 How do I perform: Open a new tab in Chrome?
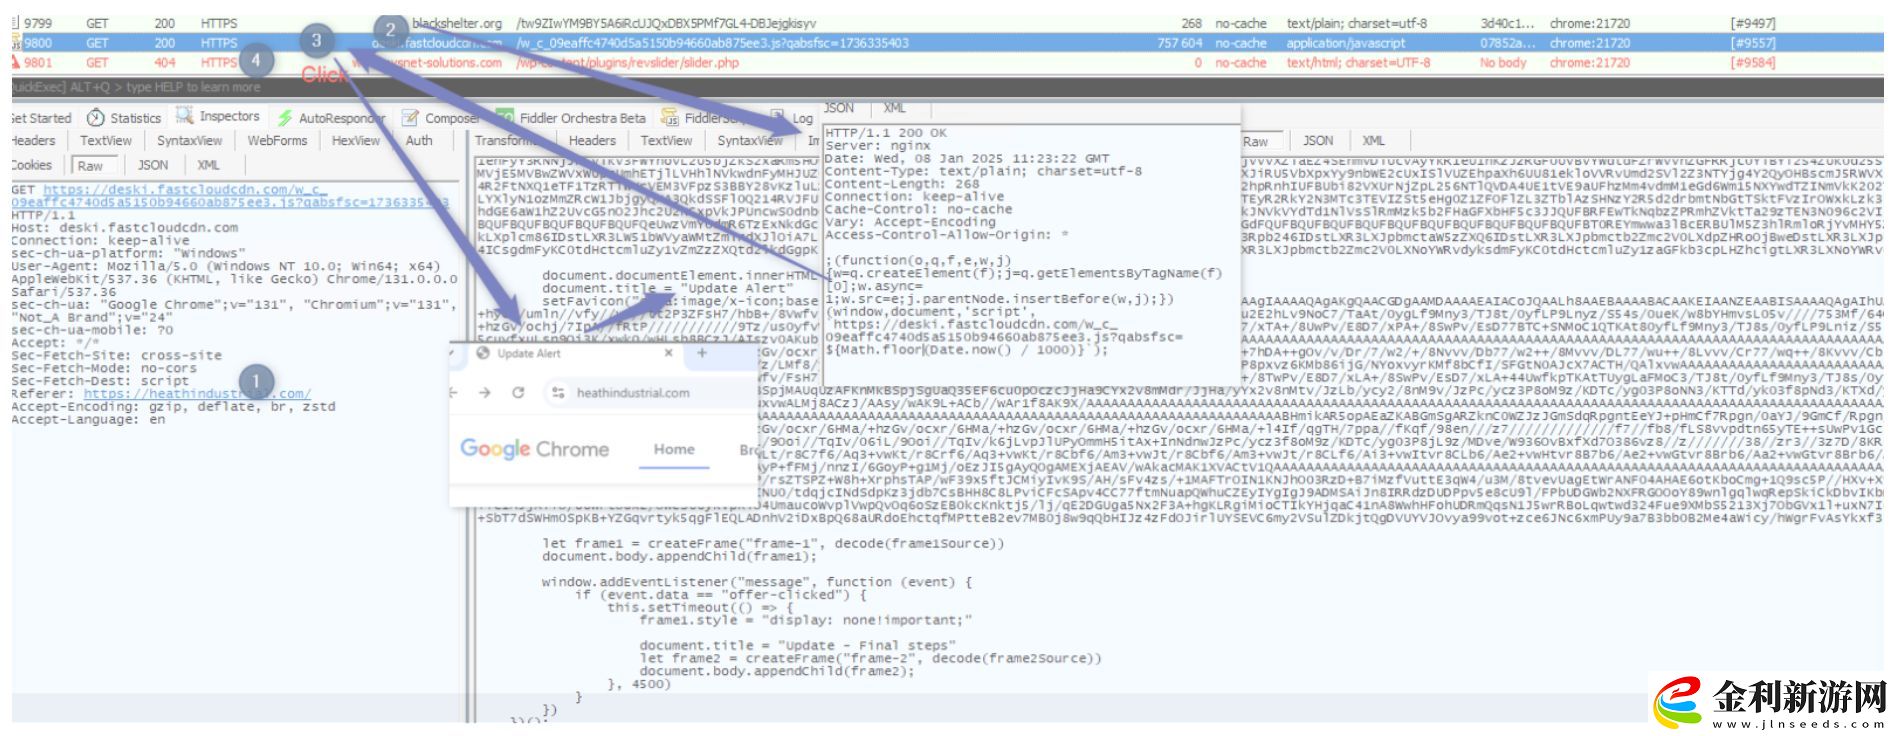(x=702, y=353)
